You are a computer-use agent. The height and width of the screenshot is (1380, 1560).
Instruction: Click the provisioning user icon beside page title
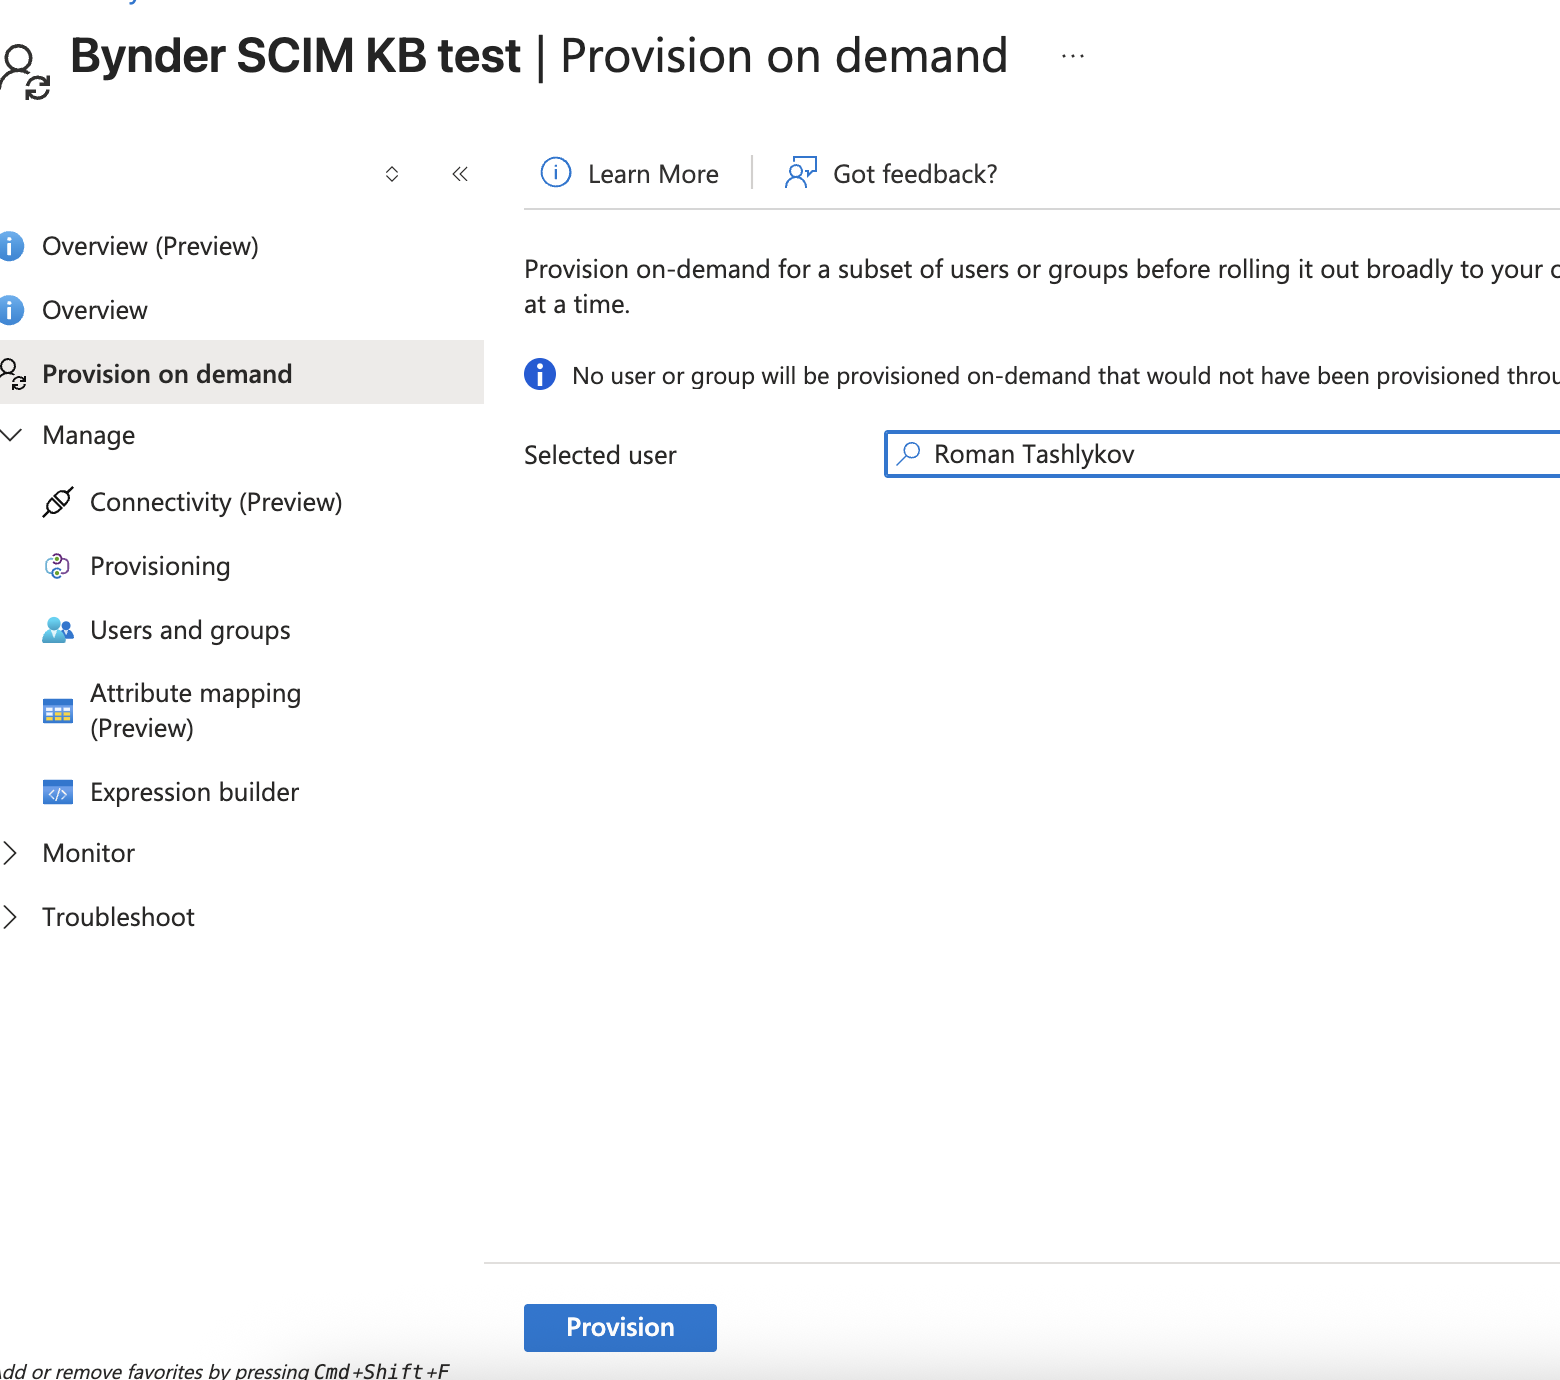[x=25, y=71]
